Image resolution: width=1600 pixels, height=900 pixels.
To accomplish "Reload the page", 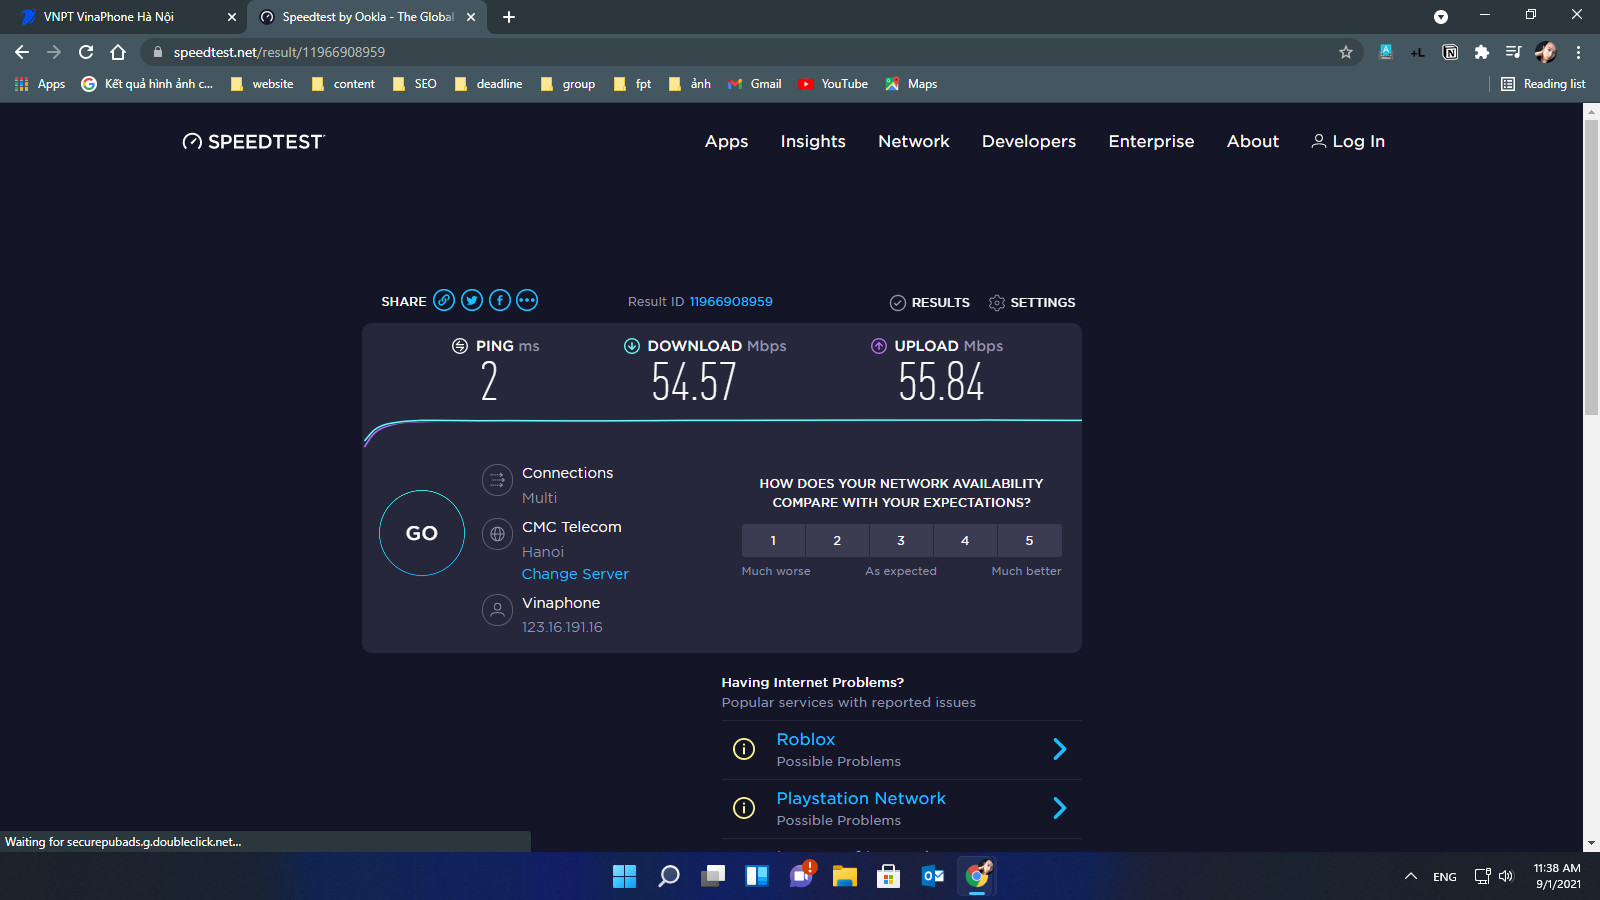I will click(86, 52).
